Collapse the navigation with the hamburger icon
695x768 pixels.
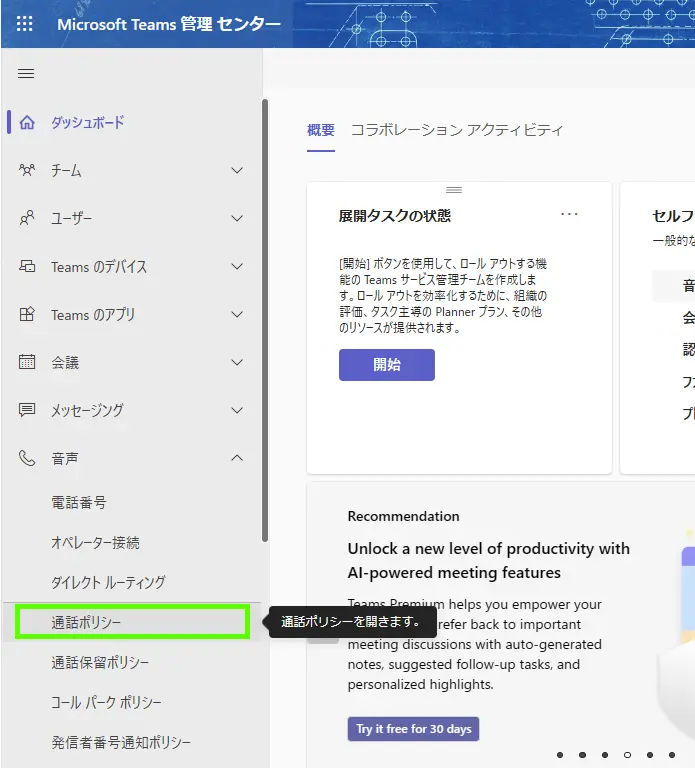[x=26, y=73]
